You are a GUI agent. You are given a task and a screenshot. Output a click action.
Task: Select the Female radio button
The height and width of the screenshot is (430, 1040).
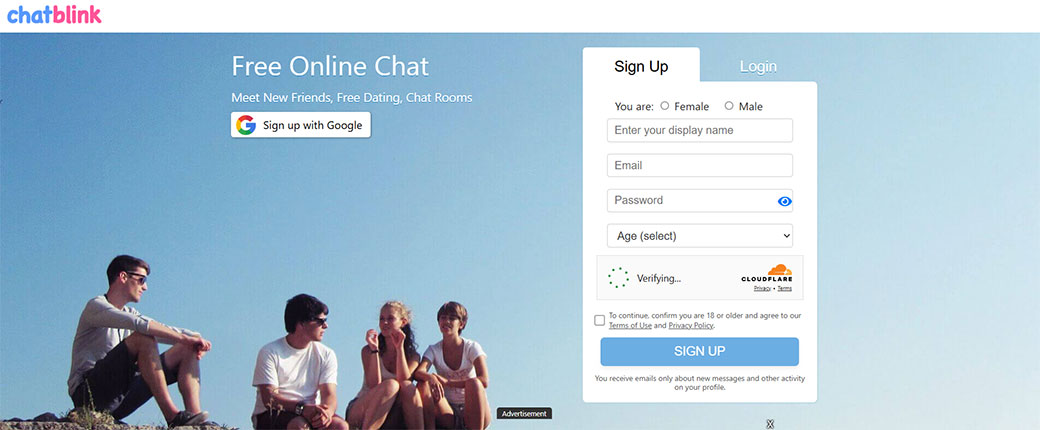tap(665, 106)
